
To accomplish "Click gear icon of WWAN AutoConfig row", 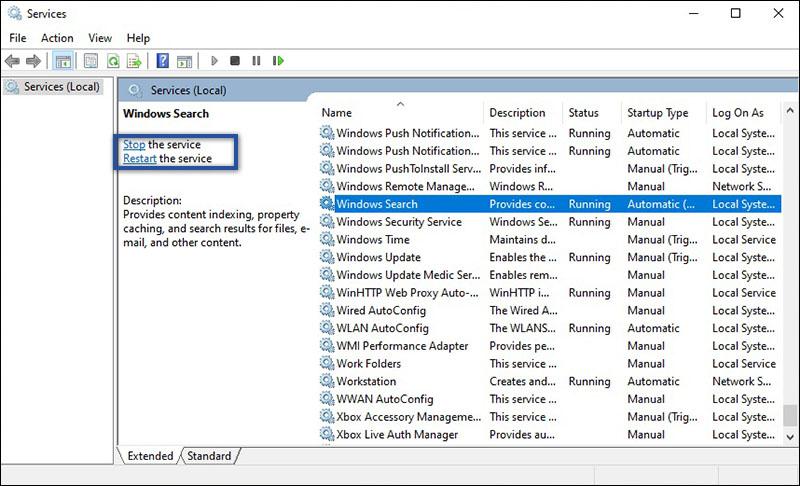I will point(327,399).
